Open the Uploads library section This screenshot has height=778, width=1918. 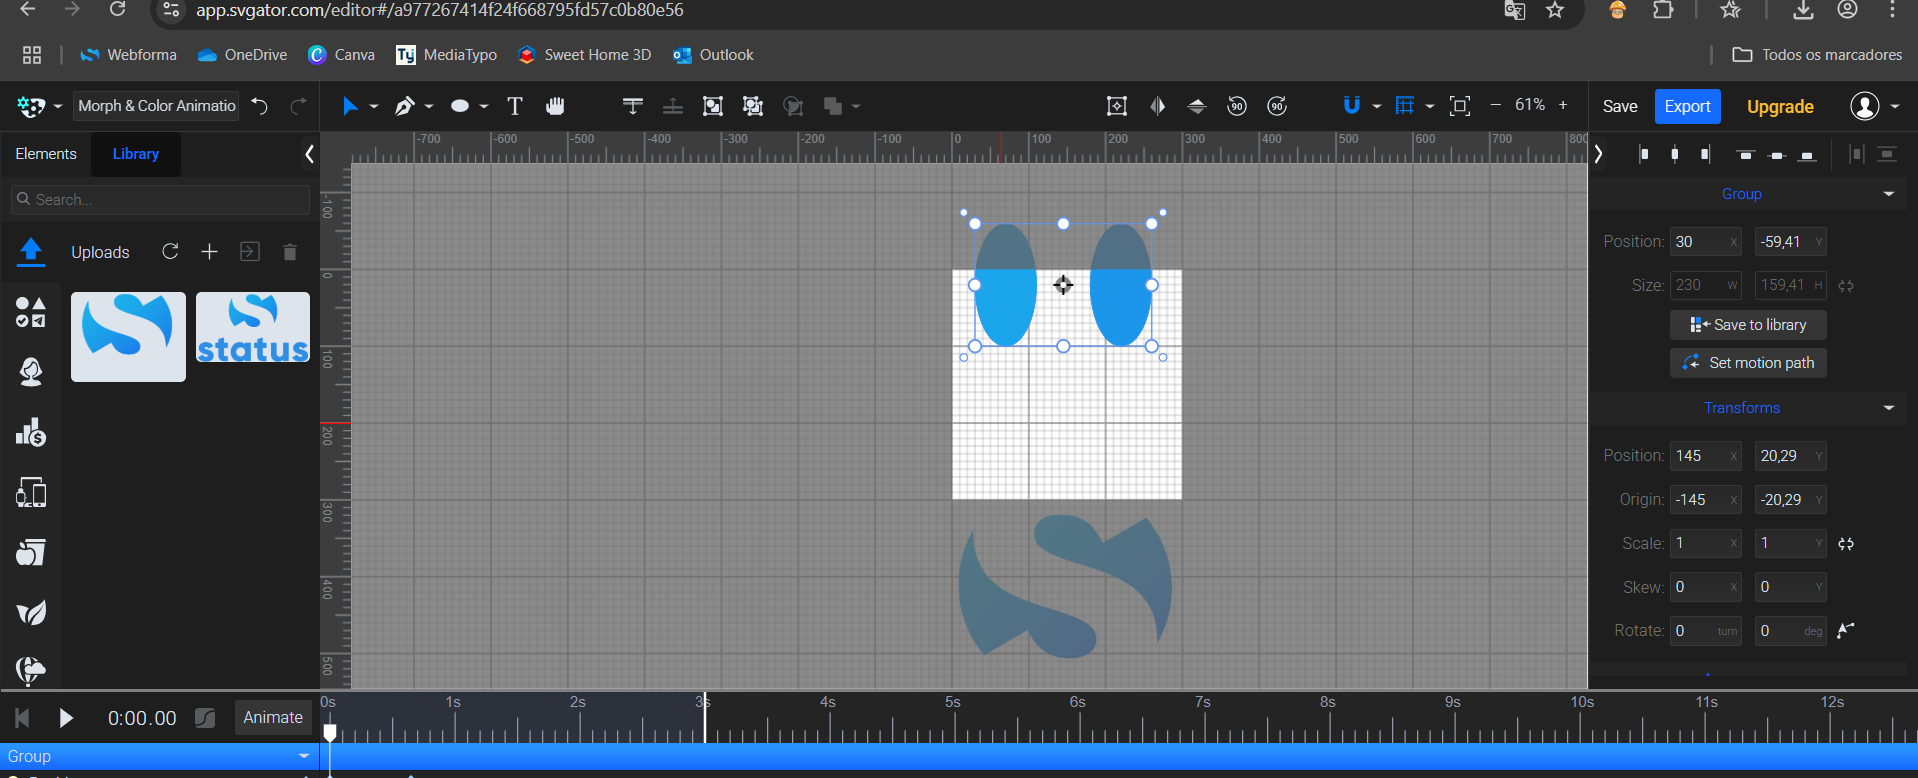pos(31,252)
